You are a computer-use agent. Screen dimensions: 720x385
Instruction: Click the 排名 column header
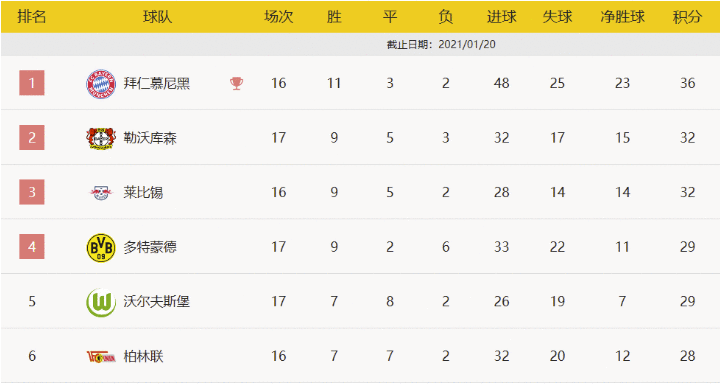tap(32, 17)
